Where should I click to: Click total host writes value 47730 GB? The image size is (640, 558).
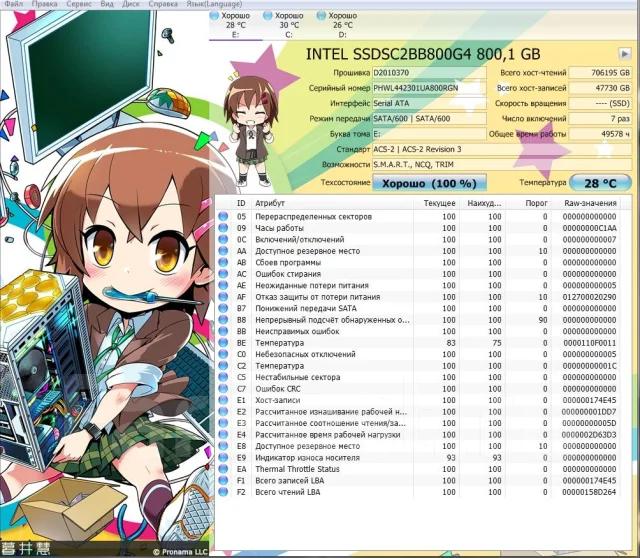(600, 88)
